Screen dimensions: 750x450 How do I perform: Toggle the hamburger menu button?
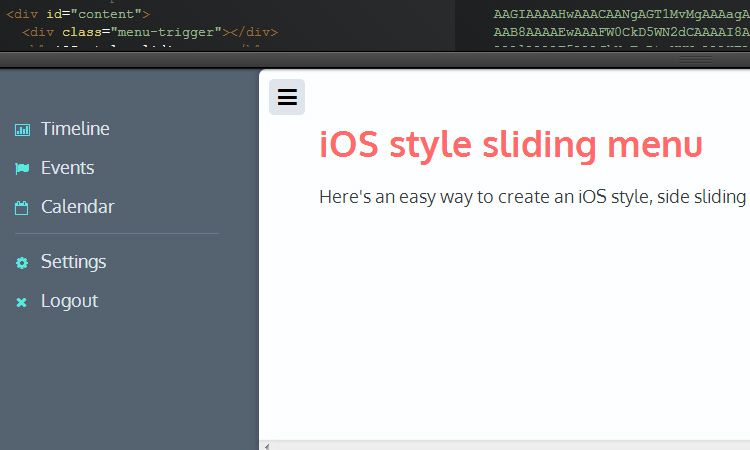(287, 97)
